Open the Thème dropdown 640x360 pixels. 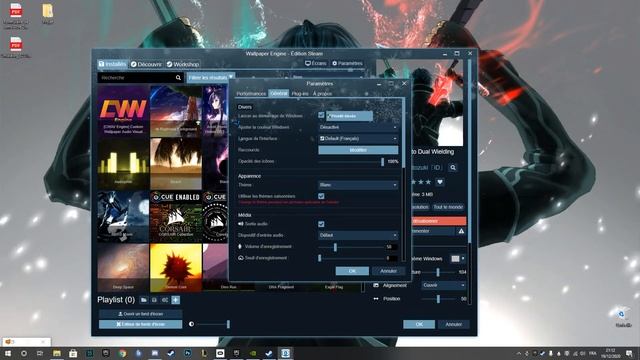pyautogui.click(x=358, y=185)
